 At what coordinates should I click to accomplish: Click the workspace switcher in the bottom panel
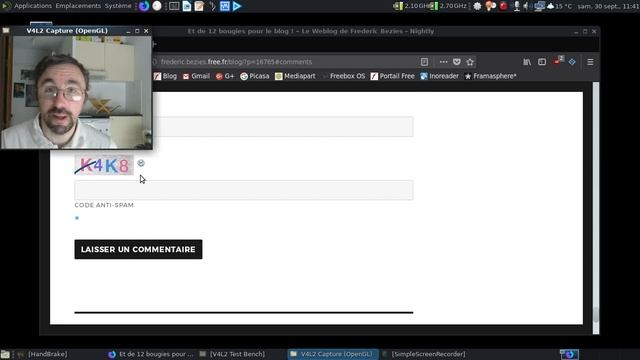569,354
